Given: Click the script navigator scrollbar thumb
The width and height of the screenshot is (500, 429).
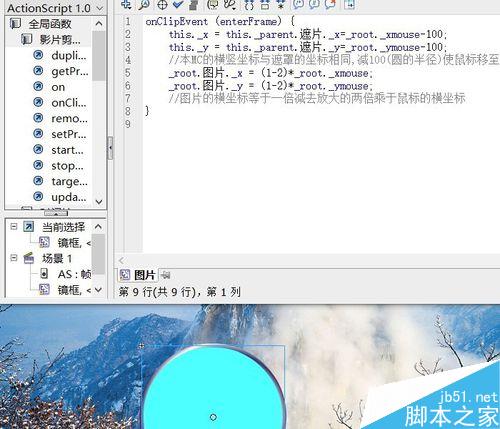Looking at the screenshot, I should [98, 254].
